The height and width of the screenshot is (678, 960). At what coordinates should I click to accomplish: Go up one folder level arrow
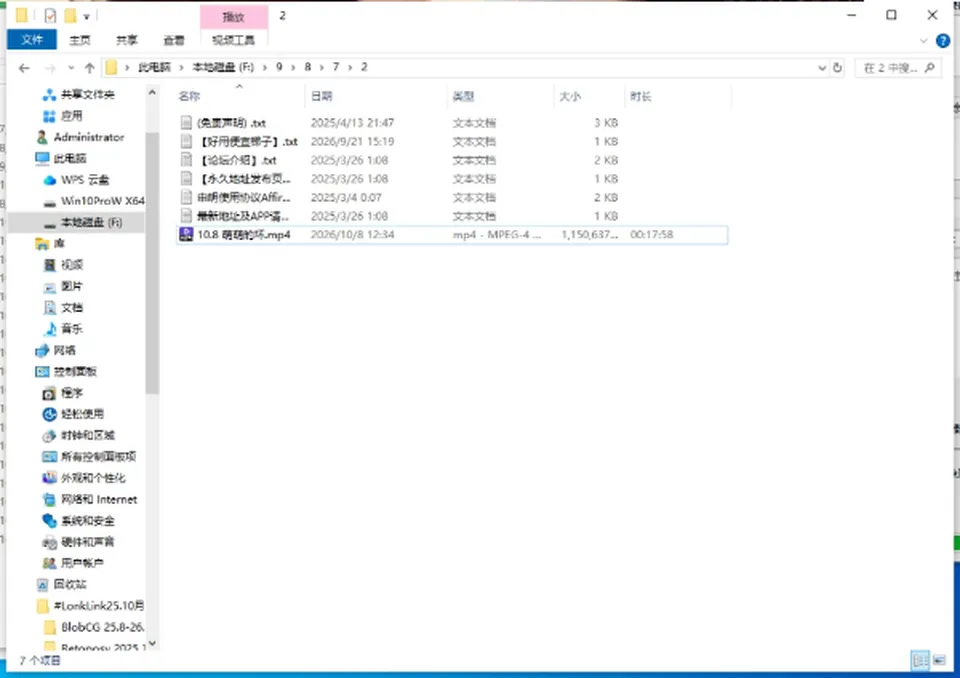coord(89,68)
